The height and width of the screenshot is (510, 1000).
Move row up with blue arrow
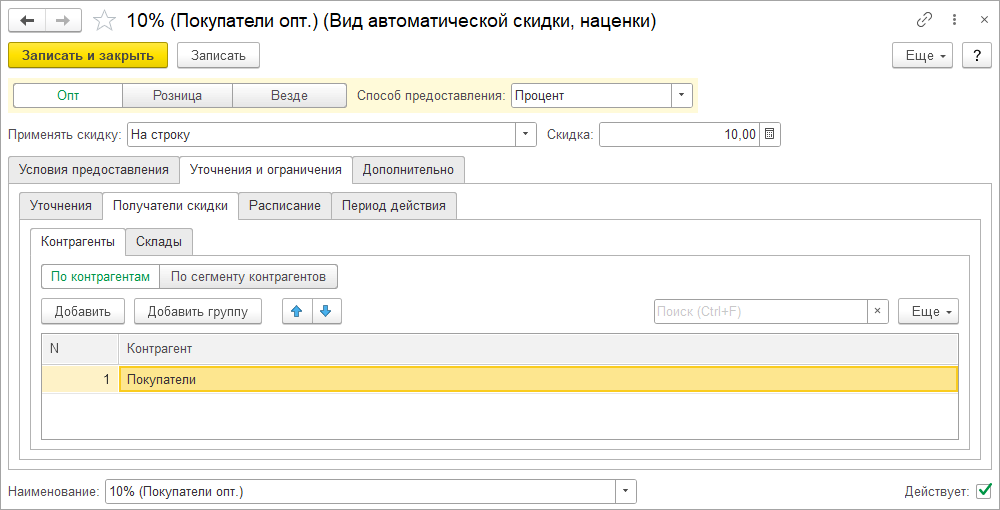297,311
